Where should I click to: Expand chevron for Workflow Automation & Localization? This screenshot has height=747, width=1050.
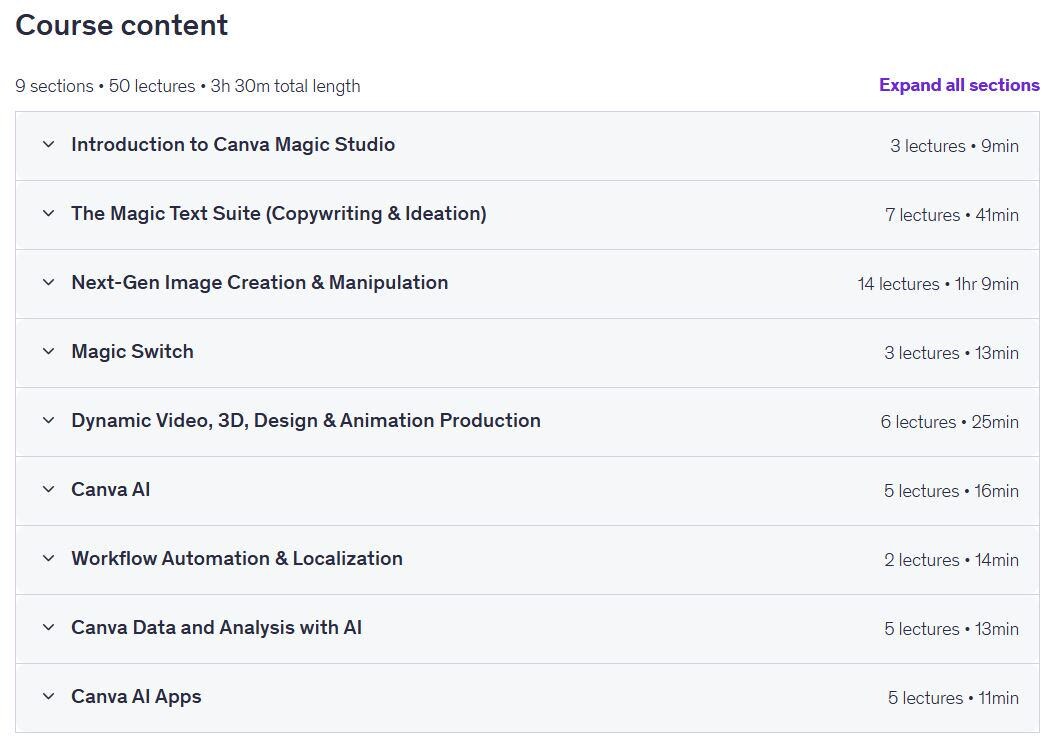[48, 558]
